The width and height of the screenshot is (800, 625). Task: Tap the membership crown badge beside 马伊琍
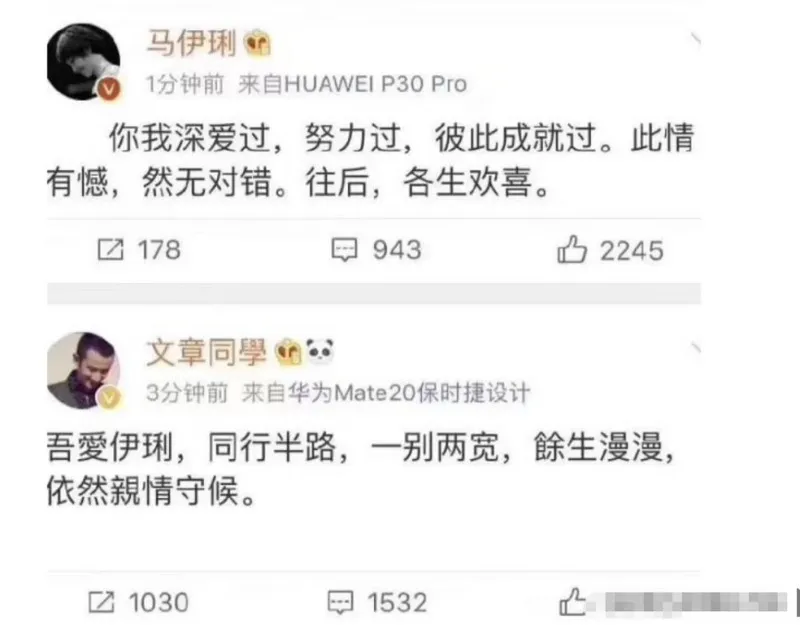point(258,43)
